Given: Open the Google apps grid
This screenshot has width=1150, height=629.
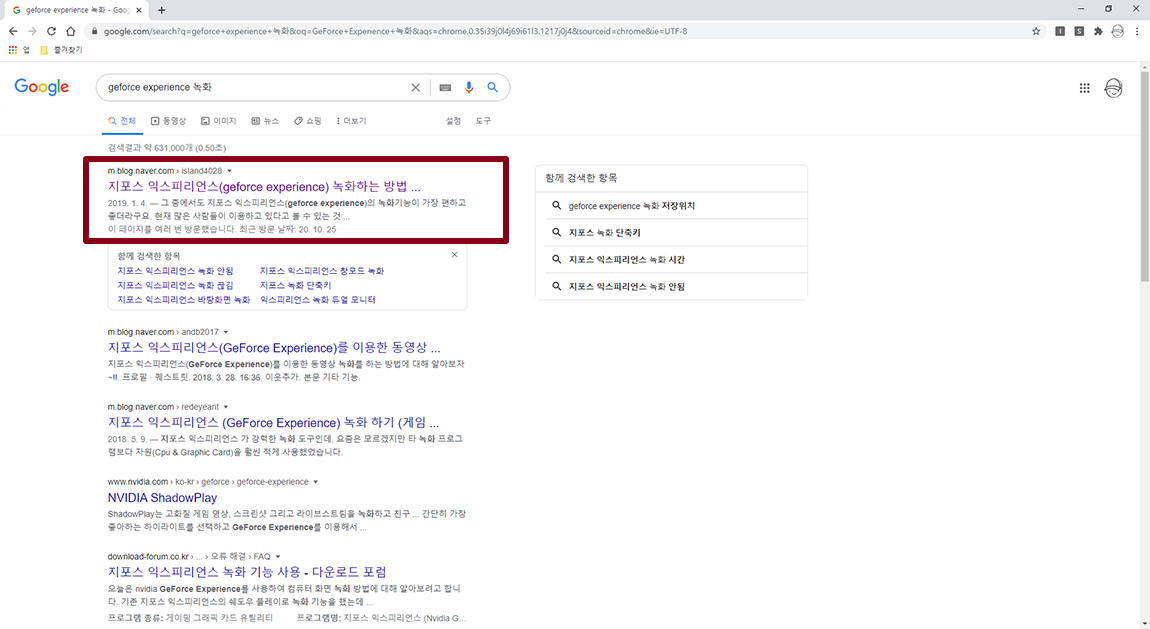Looking at the screenshot, I should pyautogui.click(x=1084, y=88).
